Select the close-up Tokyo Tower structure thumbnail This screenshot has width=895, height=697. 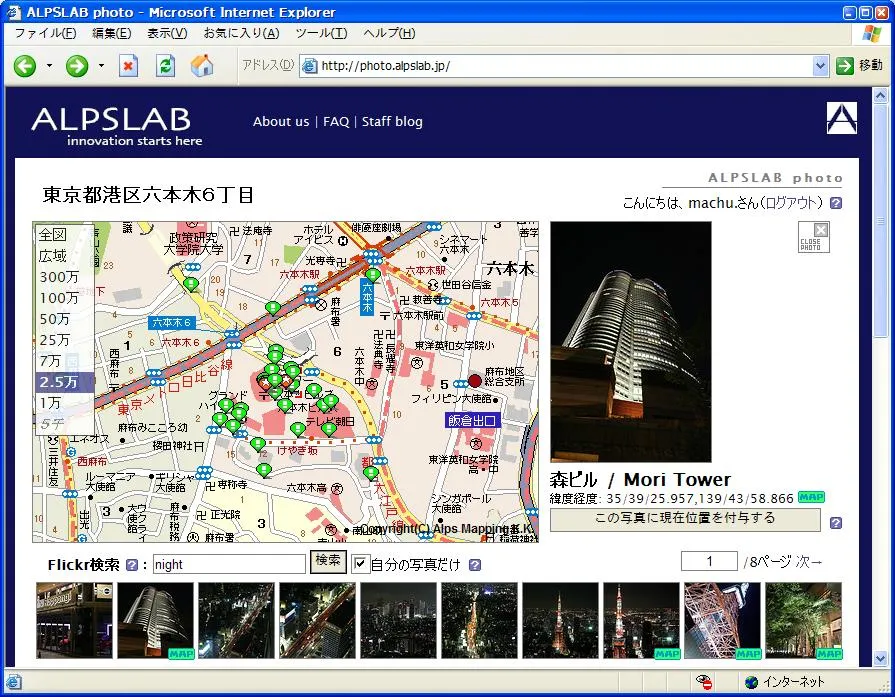pos(723,621)
